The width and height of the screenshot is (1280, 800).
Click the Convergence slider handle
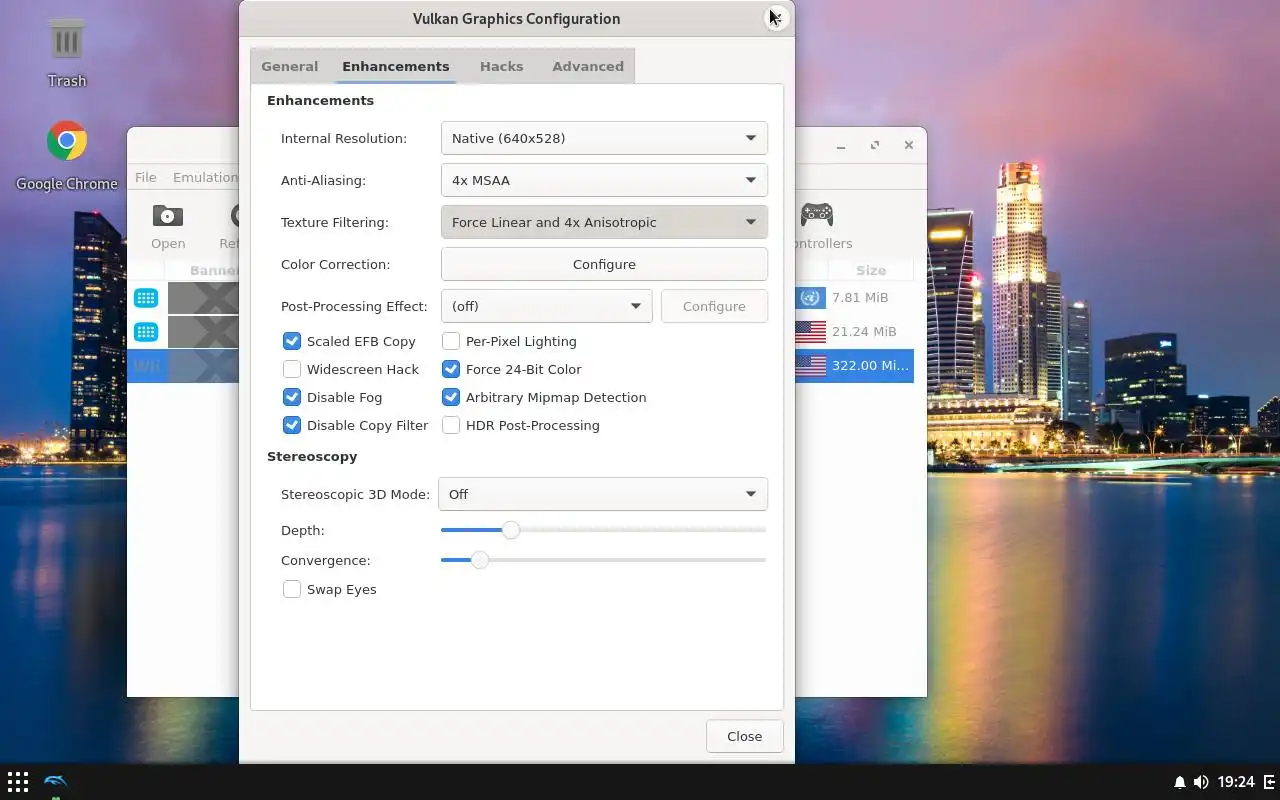click(x=479, y=560)
